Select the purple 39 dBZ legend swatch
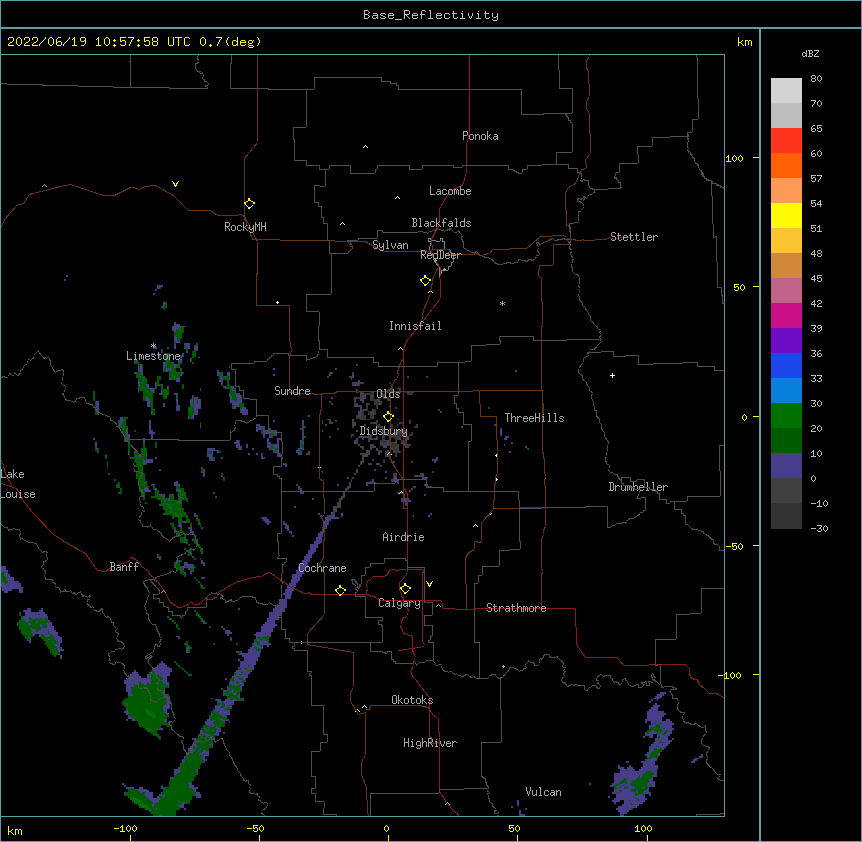 (786, 340)
